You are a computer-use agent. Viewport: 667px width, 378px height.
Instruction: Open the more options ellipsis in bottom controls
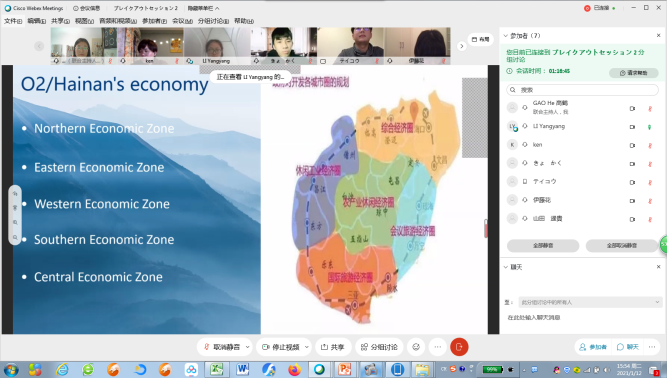tap(438, 347)
